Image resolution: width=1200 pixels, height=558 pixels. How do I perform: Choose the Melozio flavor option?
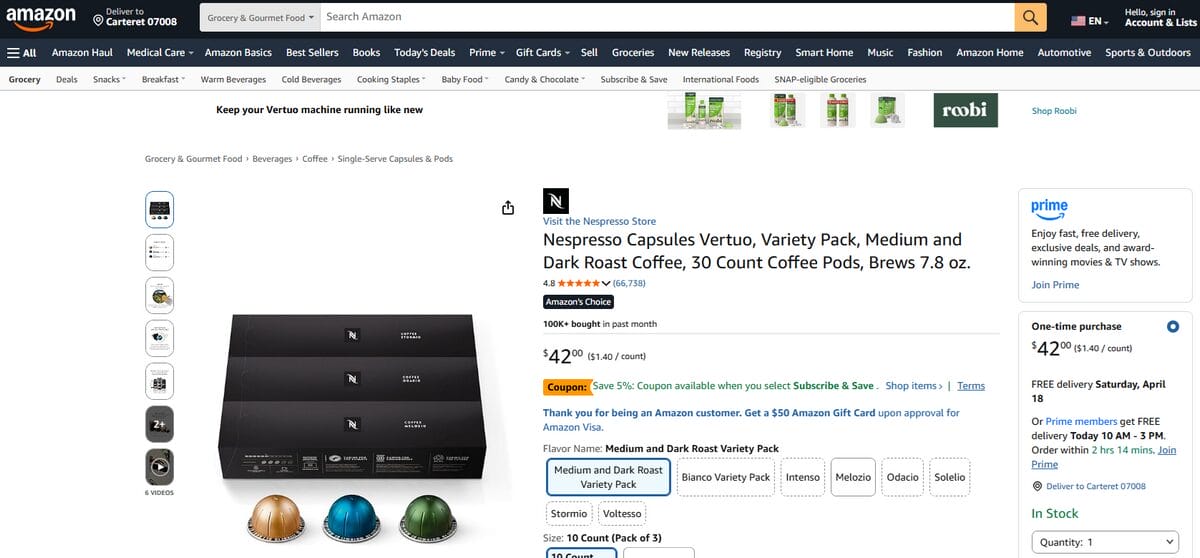coord(853,477)
